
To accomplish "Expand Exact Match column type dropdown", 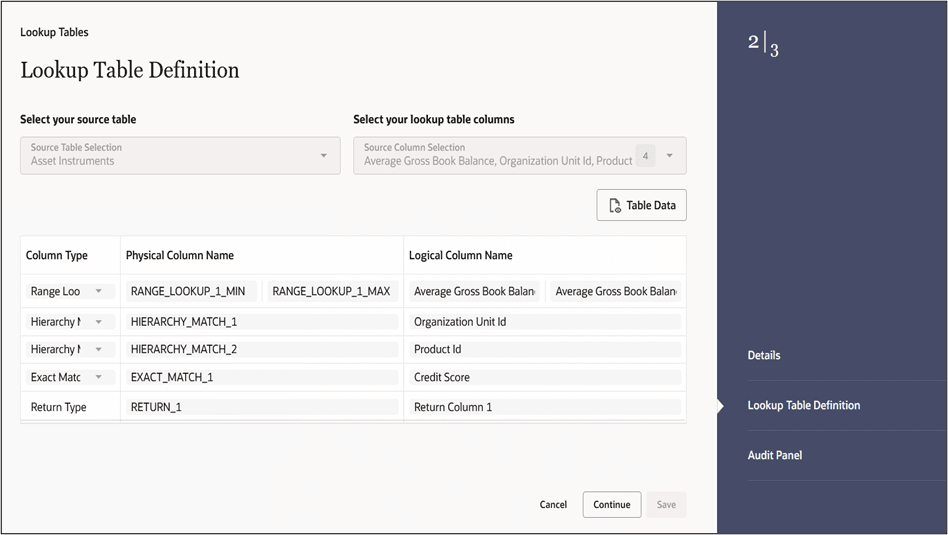I will tap(70, 377).
